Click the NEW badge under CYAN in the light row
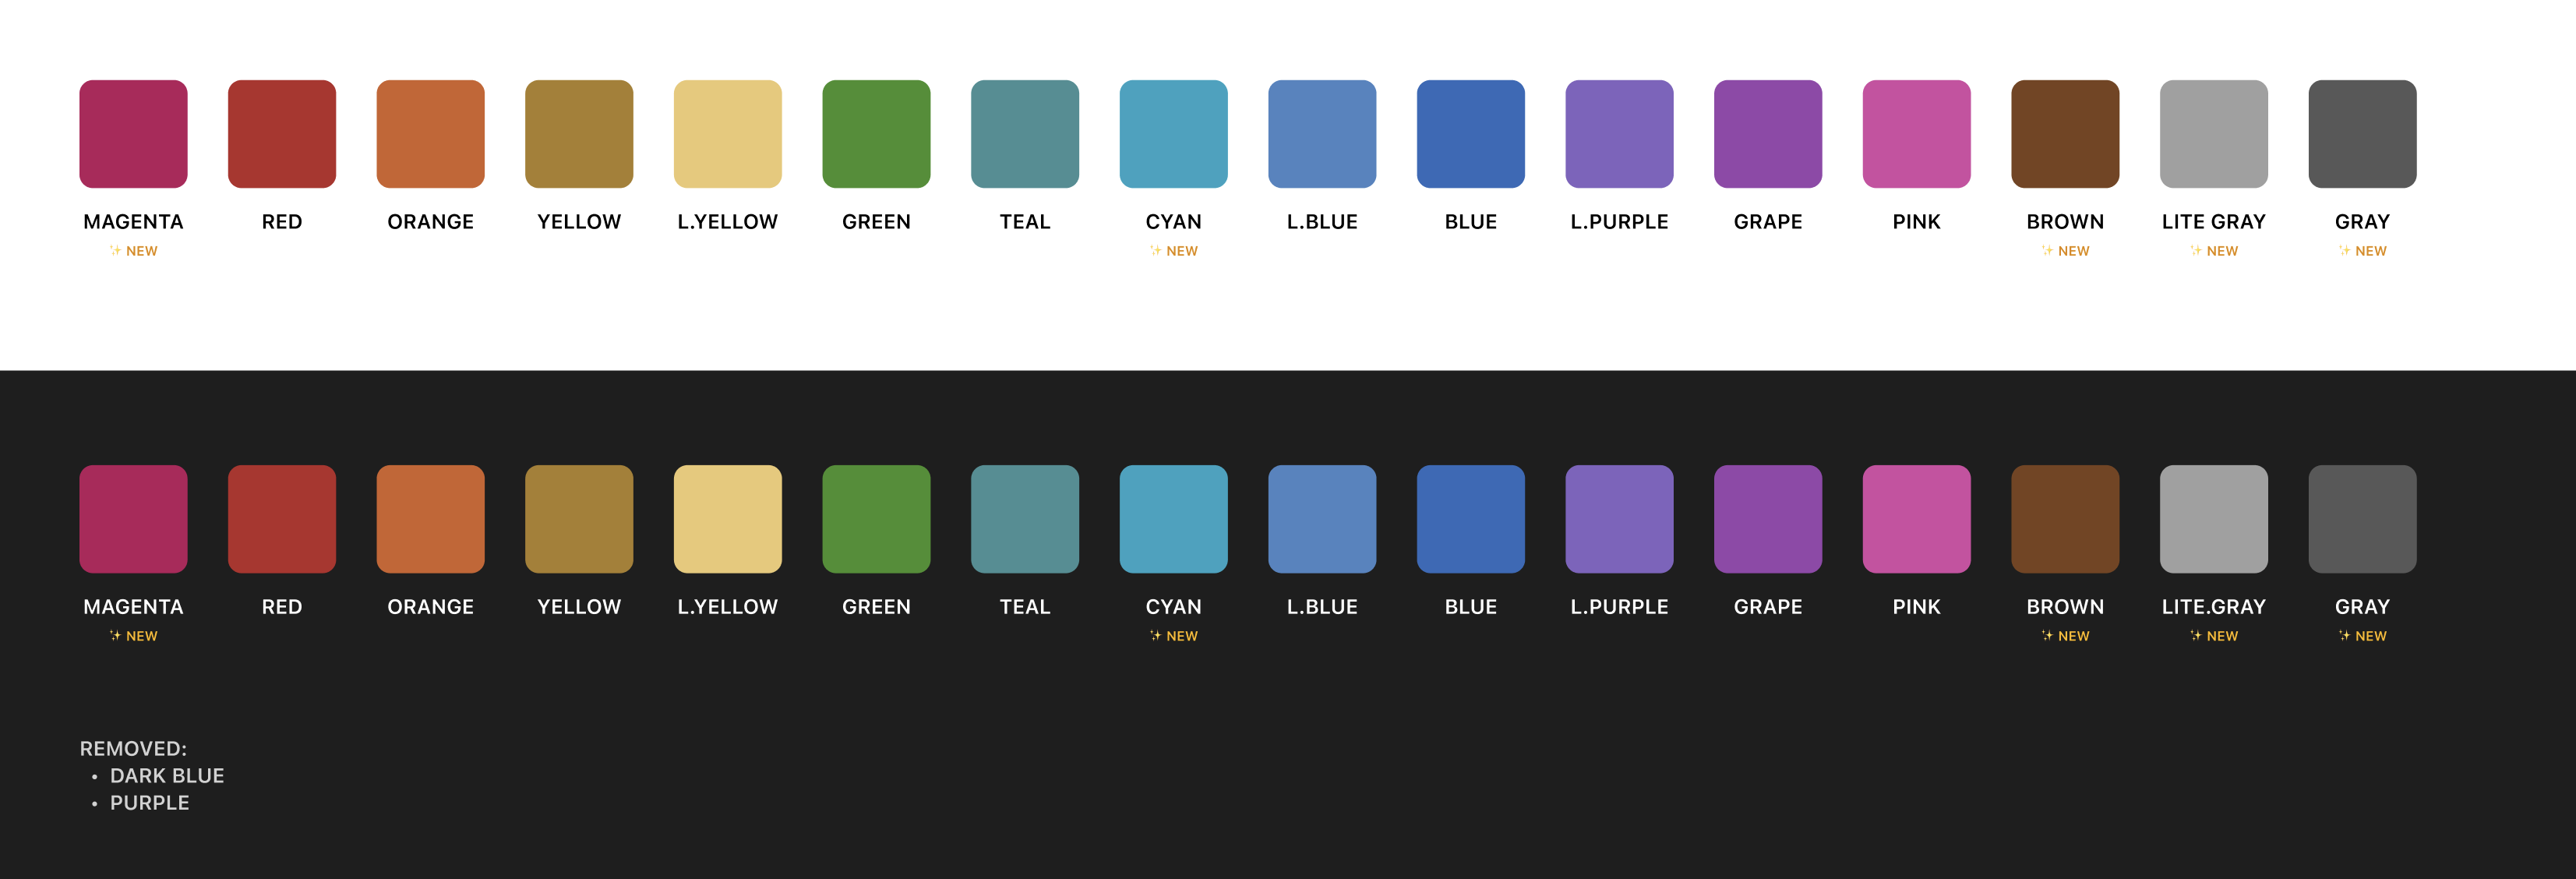The image size is (2576, 879). coord(1173,250)
